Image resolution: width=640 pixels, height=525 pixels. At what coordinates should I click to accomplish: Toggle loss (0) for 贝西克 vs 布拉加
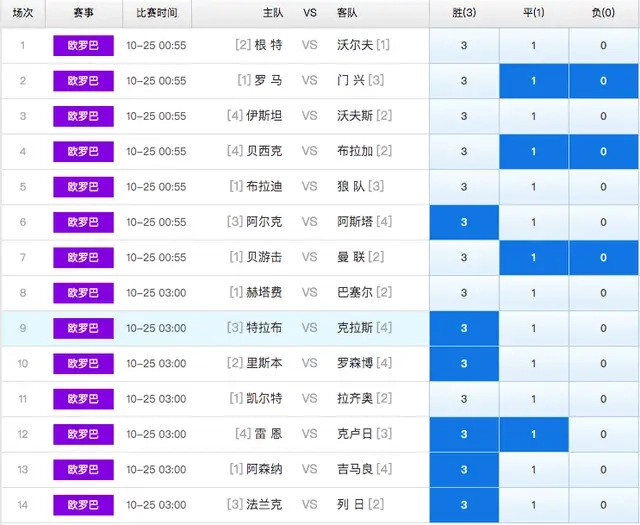(604, 152)
